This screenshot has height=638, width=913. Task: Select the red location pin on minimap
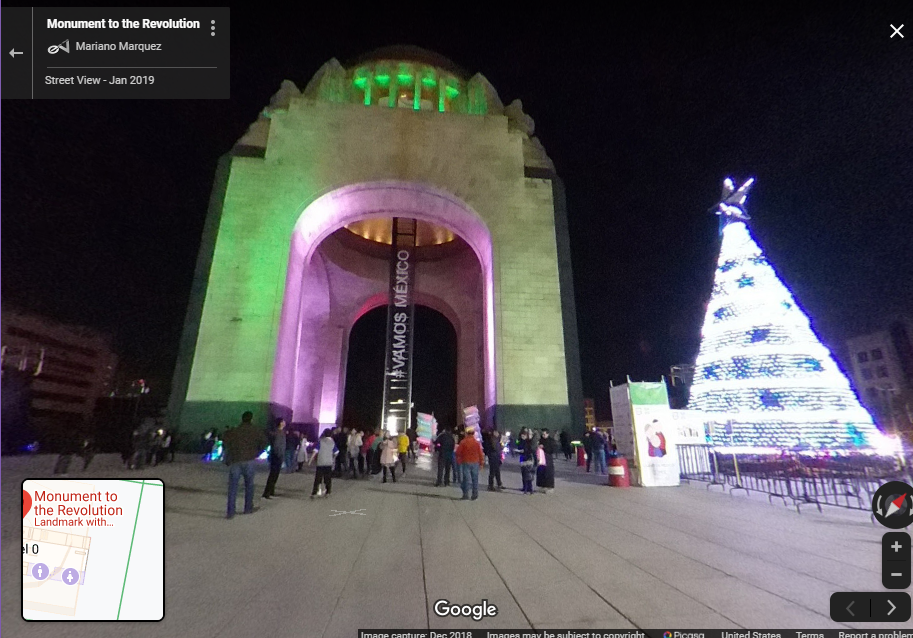click(x=25, y=502)
